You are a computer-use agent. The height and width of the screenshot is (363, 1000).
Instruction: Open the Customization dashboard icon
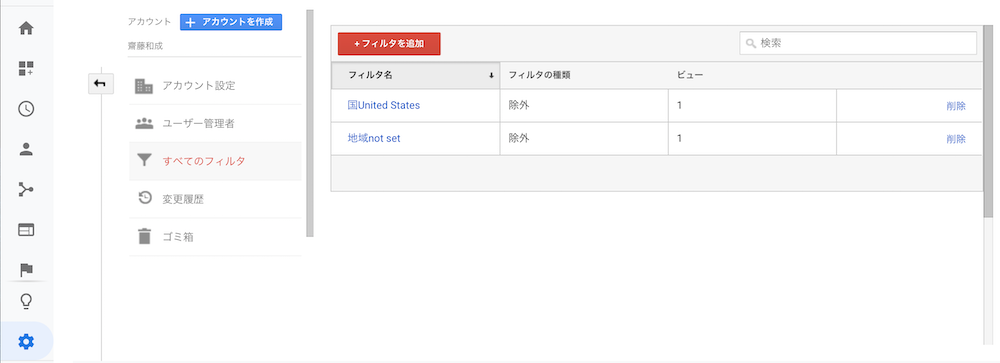coord(26,69)
